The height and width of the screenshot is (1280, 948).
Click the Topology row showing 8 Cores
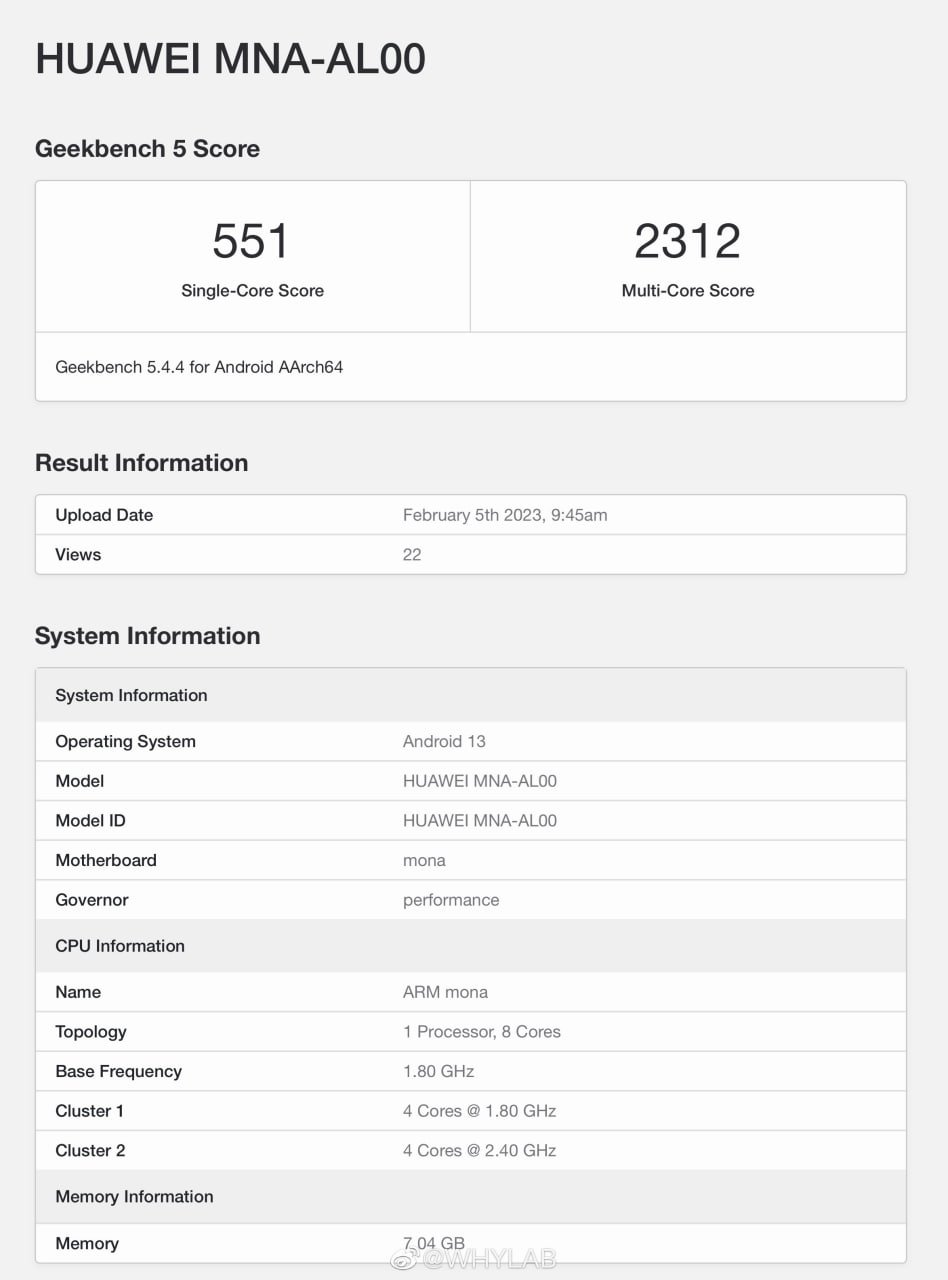point(482,1031)
